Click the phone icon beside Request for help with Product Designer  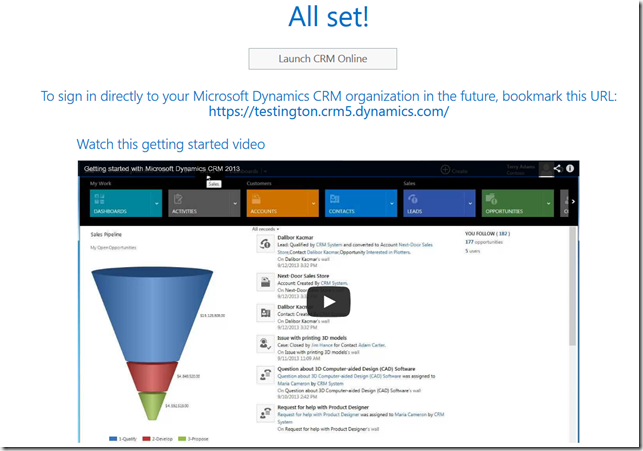tap(265, 412)
